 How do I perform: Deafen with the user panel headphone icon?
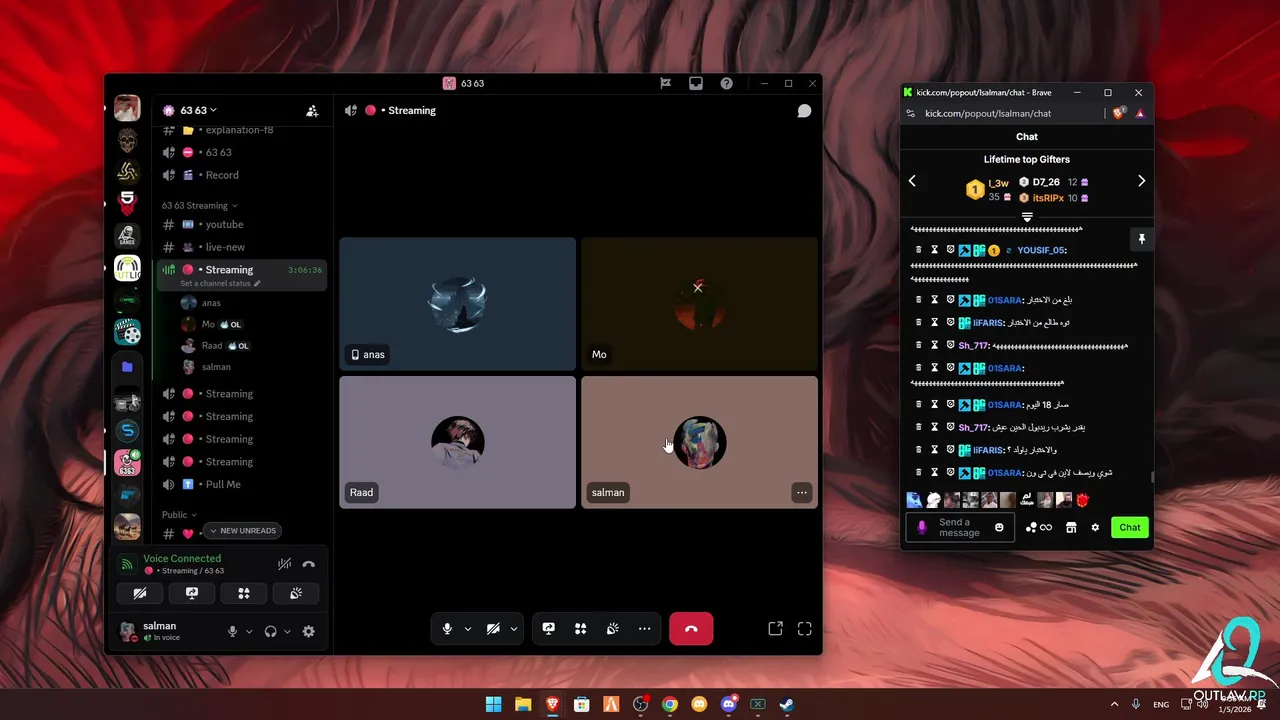coord(270,631)
